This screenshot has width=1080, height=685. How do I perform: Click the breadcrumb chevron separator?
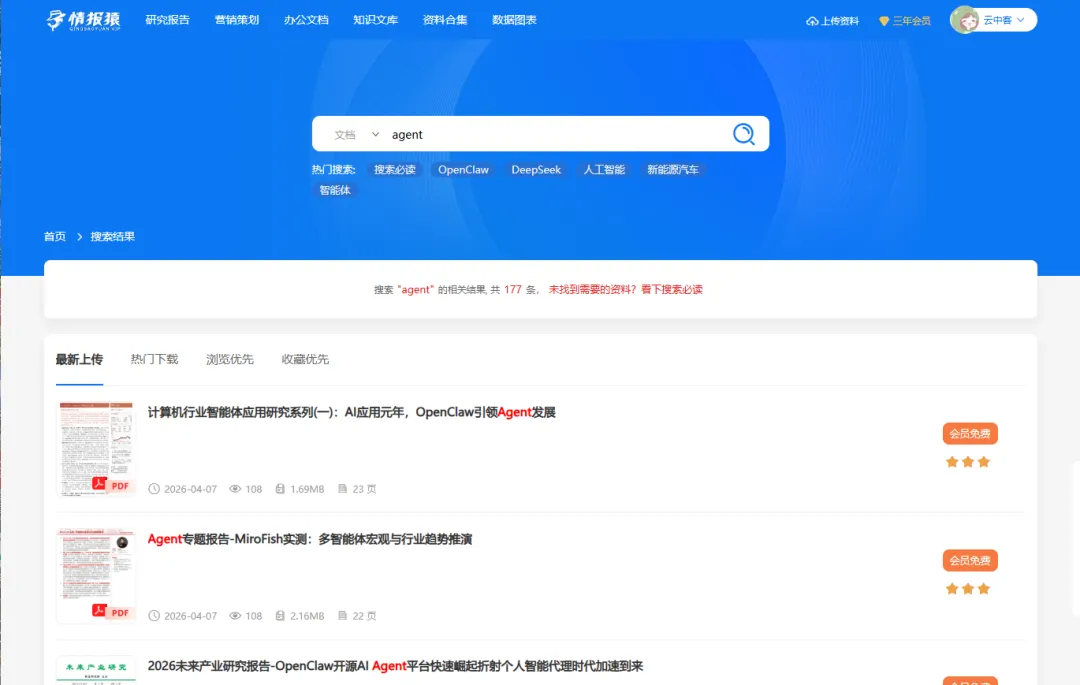coord(79,237)
